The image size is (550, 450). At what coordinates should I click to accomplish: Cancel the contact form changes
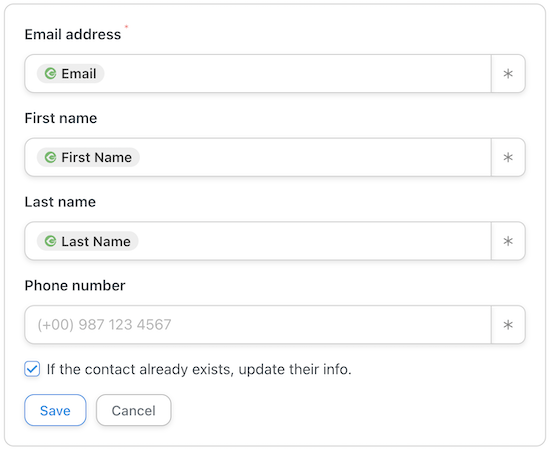point(134,410)
